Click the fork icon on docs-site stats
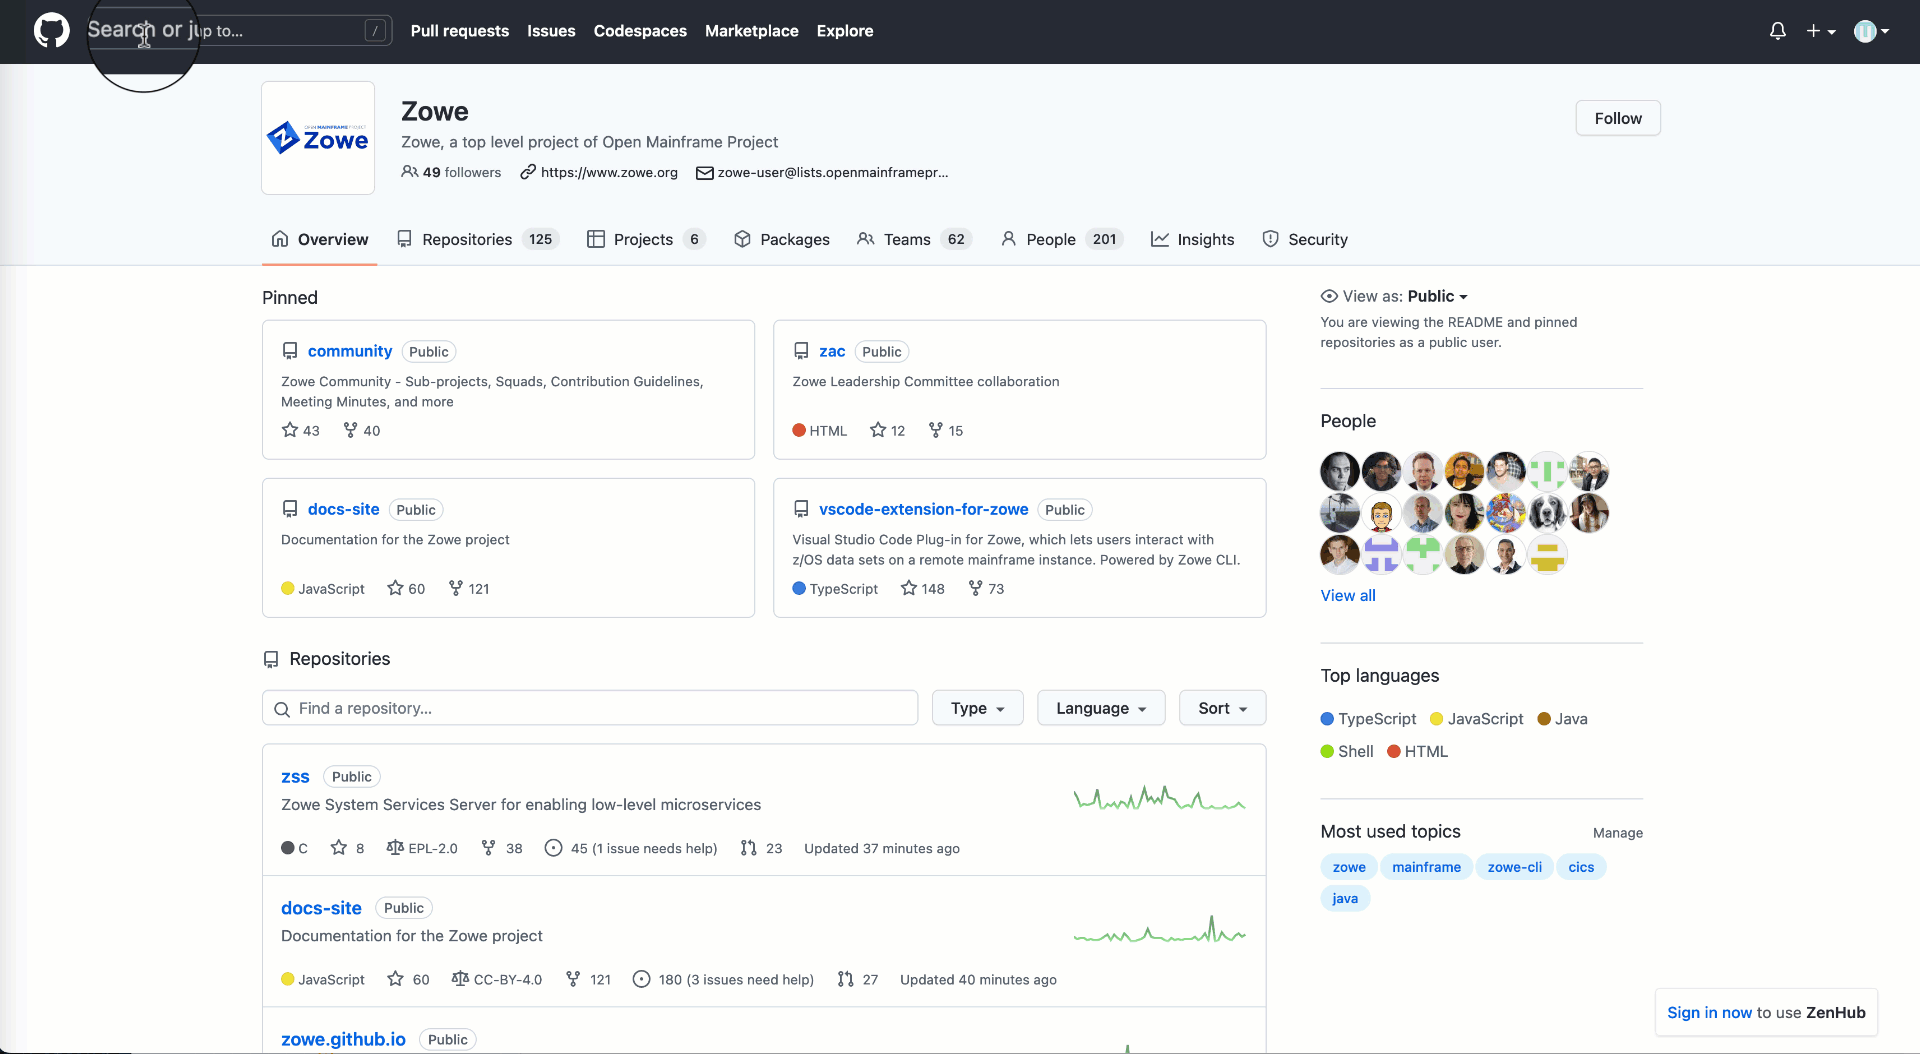The width and height of the screenshot is (1920, 1054). 573,979
